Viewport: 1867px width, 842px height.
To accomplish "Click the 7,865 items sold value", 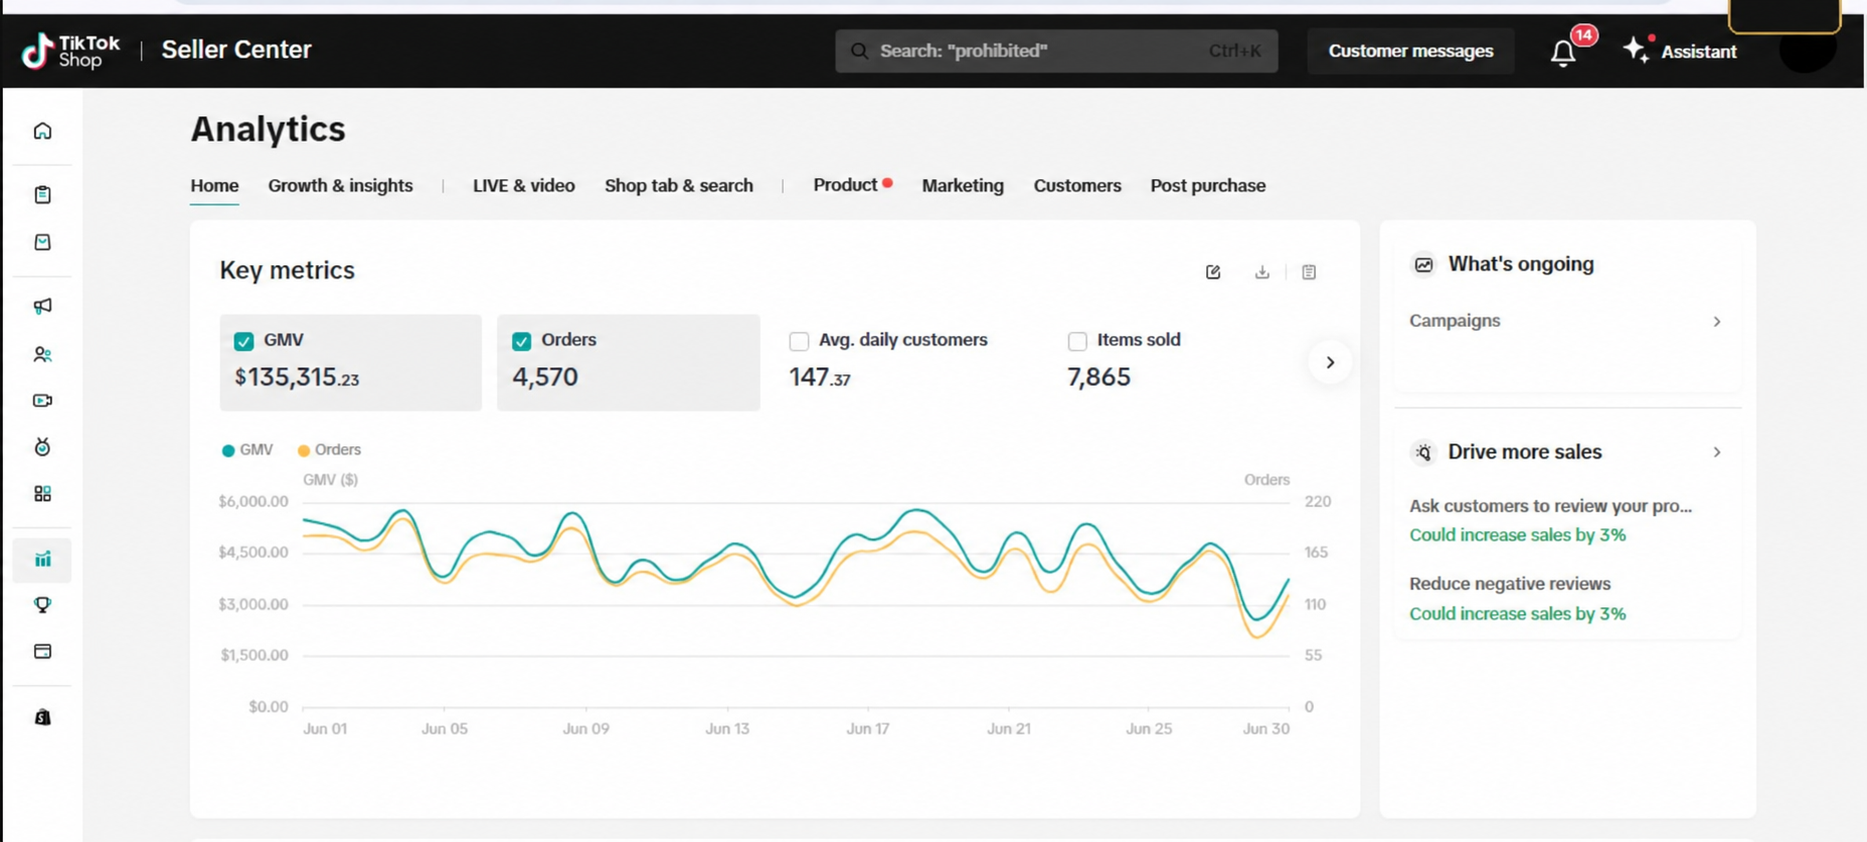I will coord(1099,377).
